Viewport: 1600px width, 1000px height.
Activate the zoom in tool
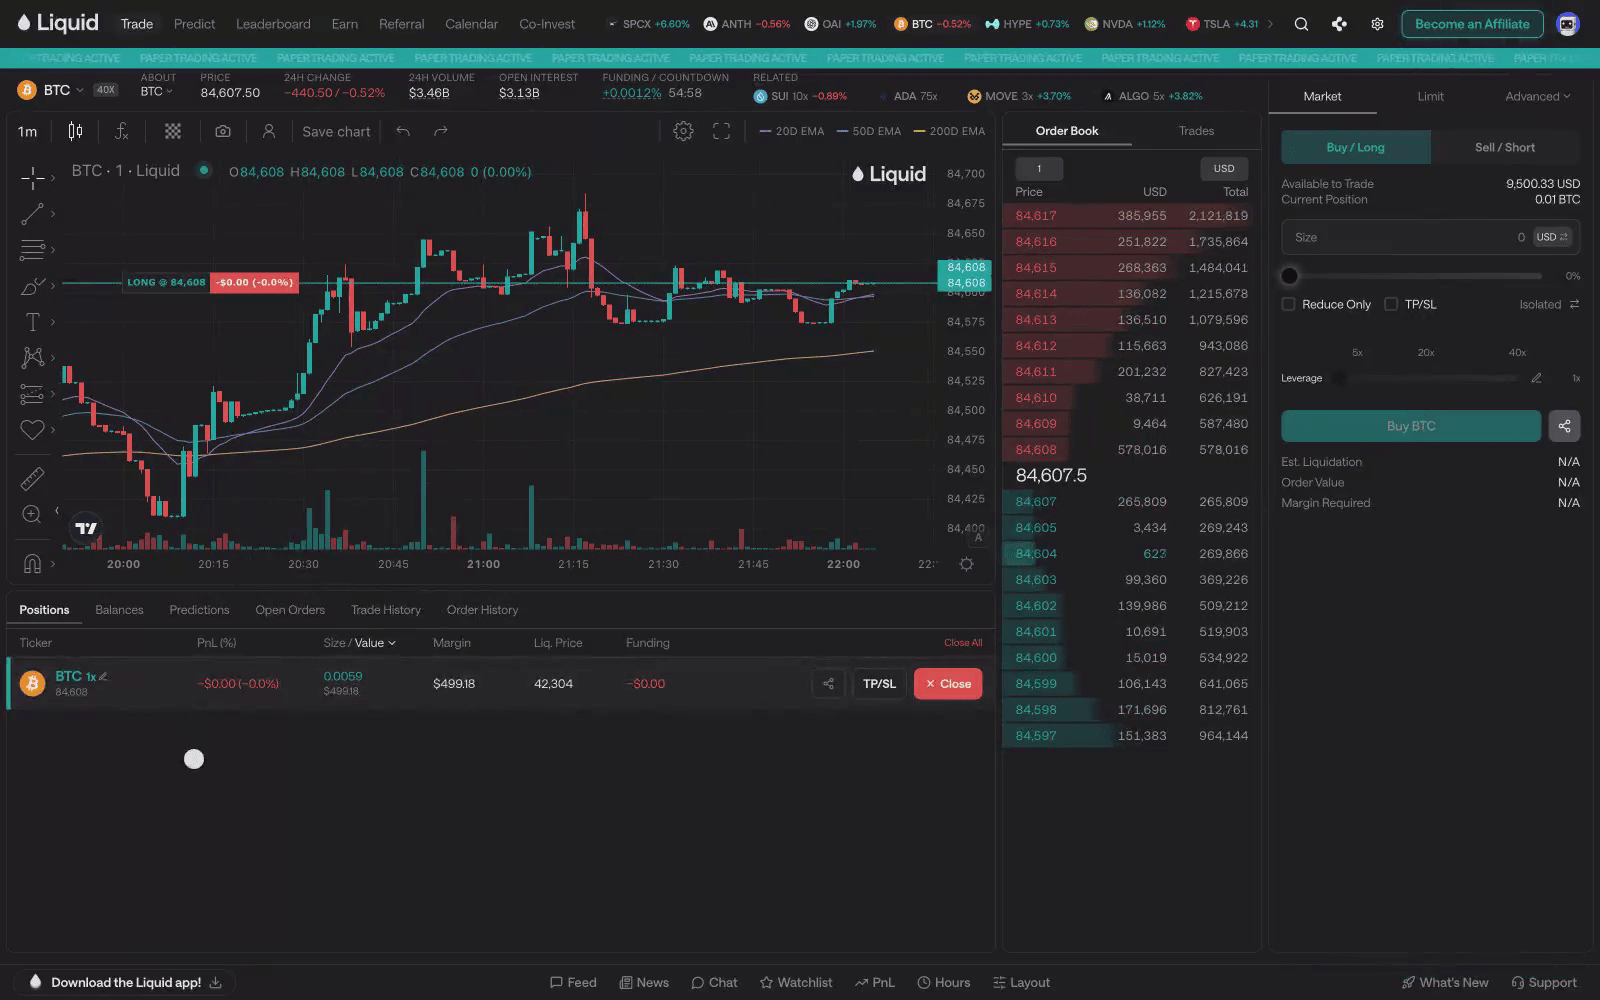click(x=32, y=514)
